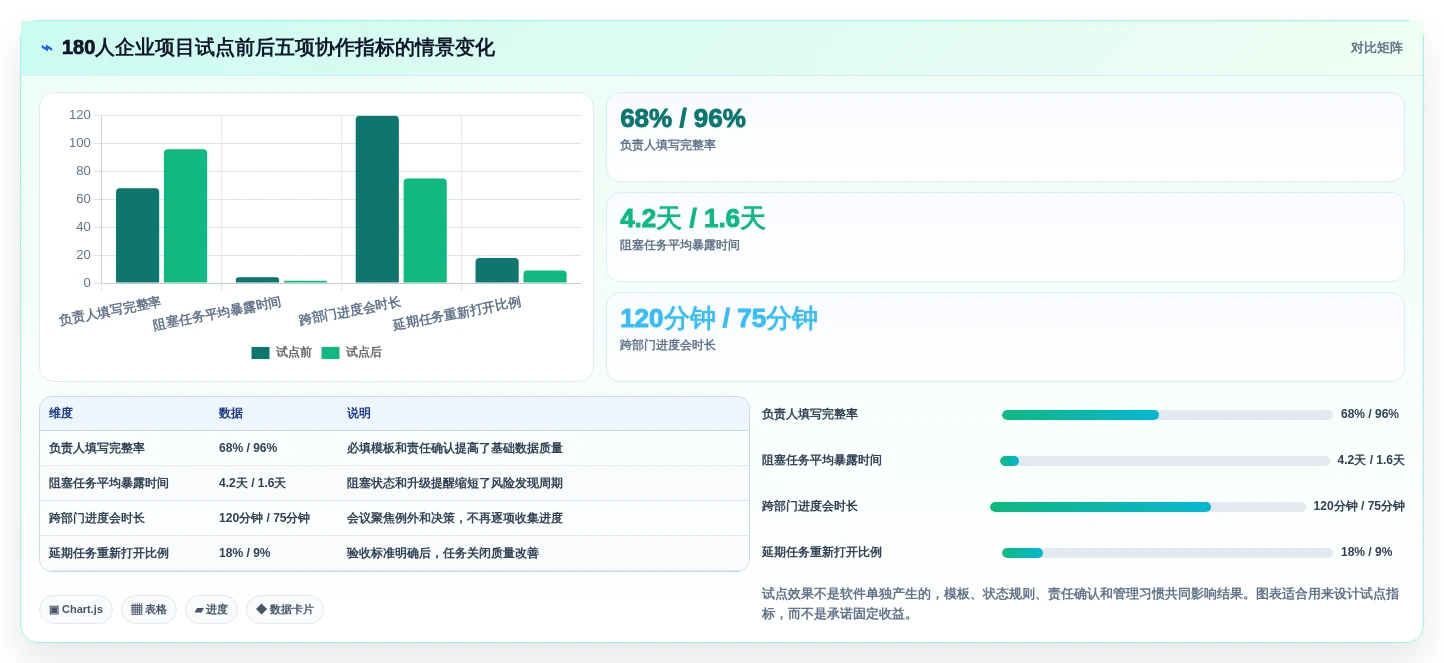This screenshot has height=663, width=1444.
Task: Click the 4.2天 / 1.6天 card value
Action: coord(692,218)
